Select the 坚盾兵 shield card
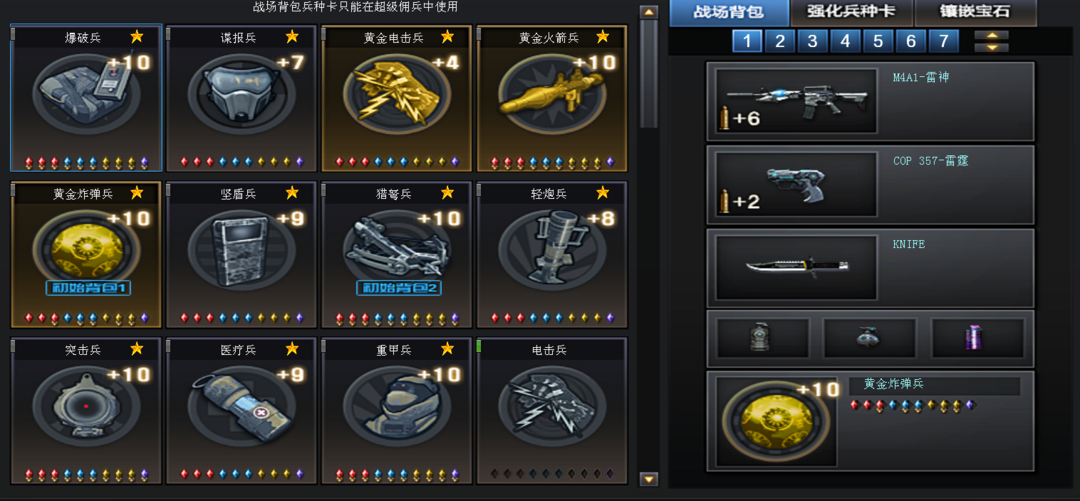 pos(242,254)
